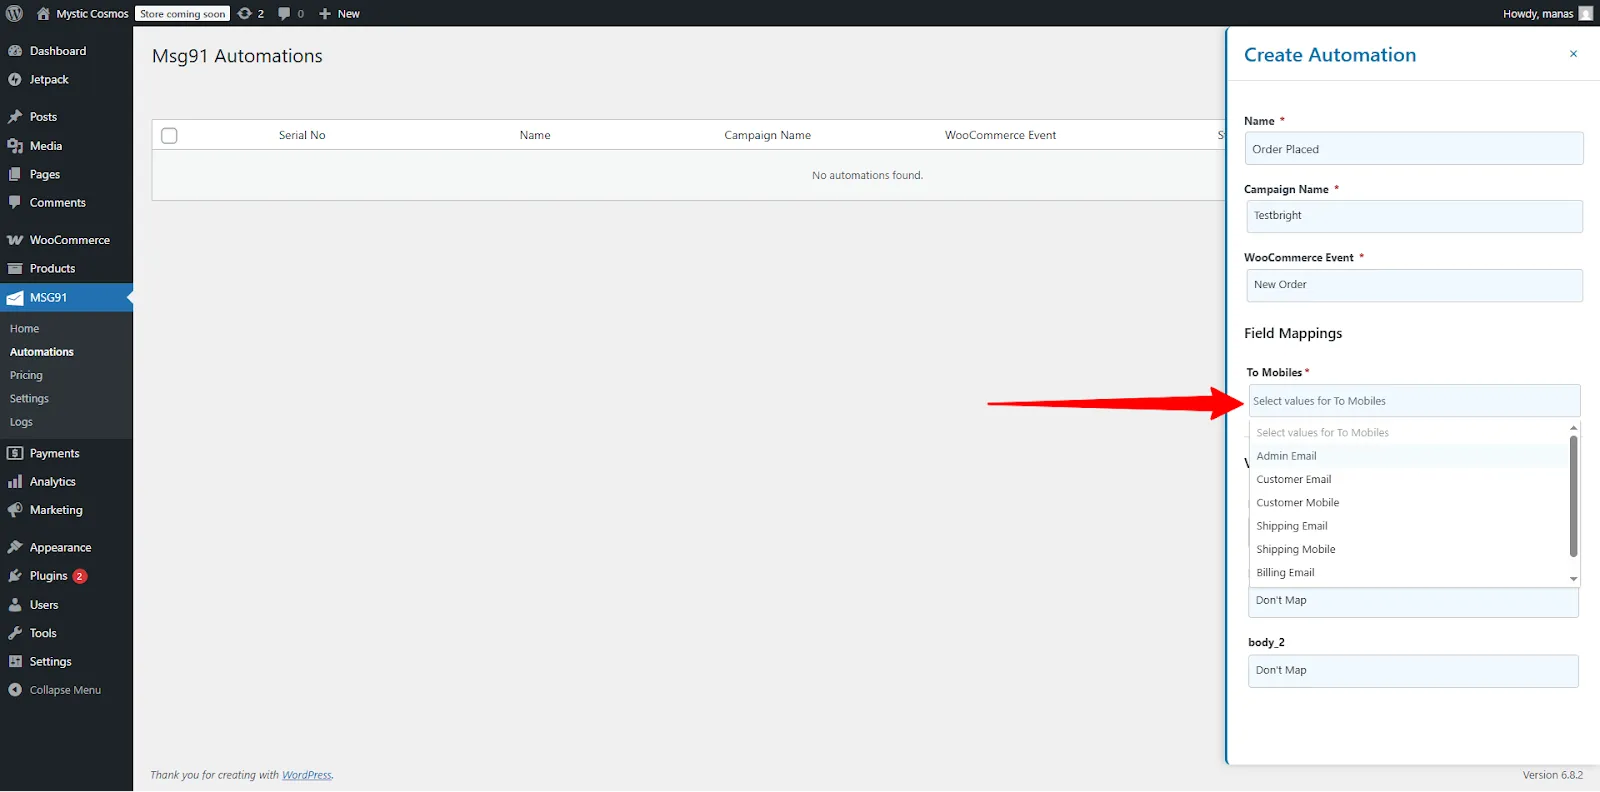Click the Products box icon
This screenshot has height=792, width=1600.
(15, 269)
